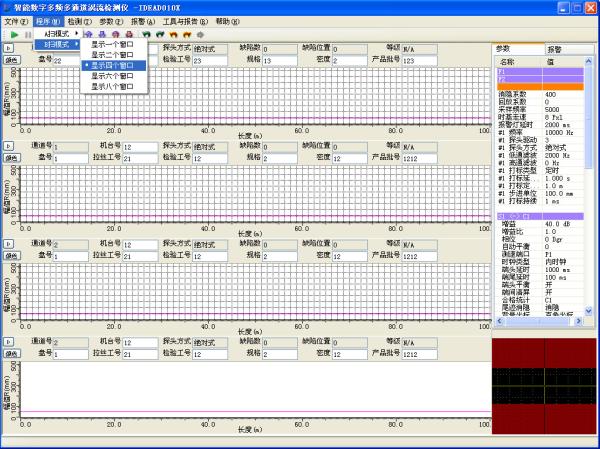Click the small arrow button of first chart panel

click(8, 48)
